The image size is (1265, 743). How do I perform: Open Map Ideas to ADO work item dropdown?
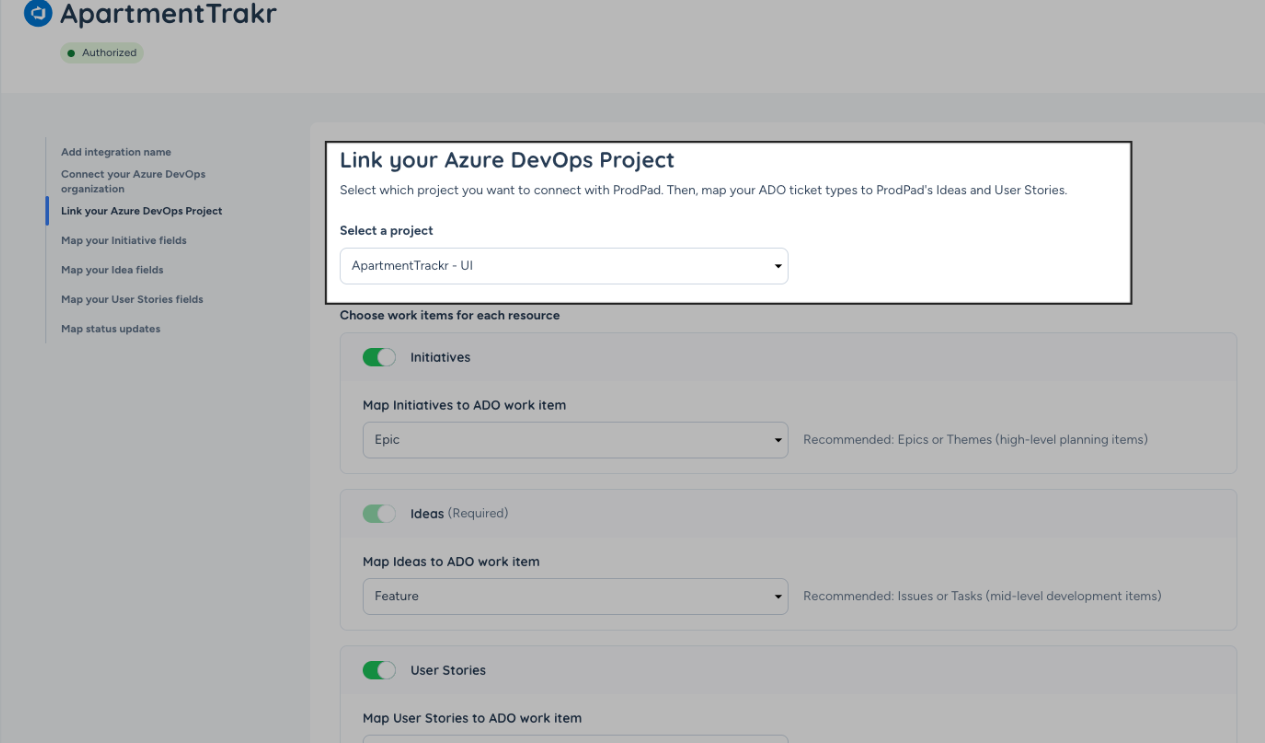pyautogui.click(x=575, y=596)
